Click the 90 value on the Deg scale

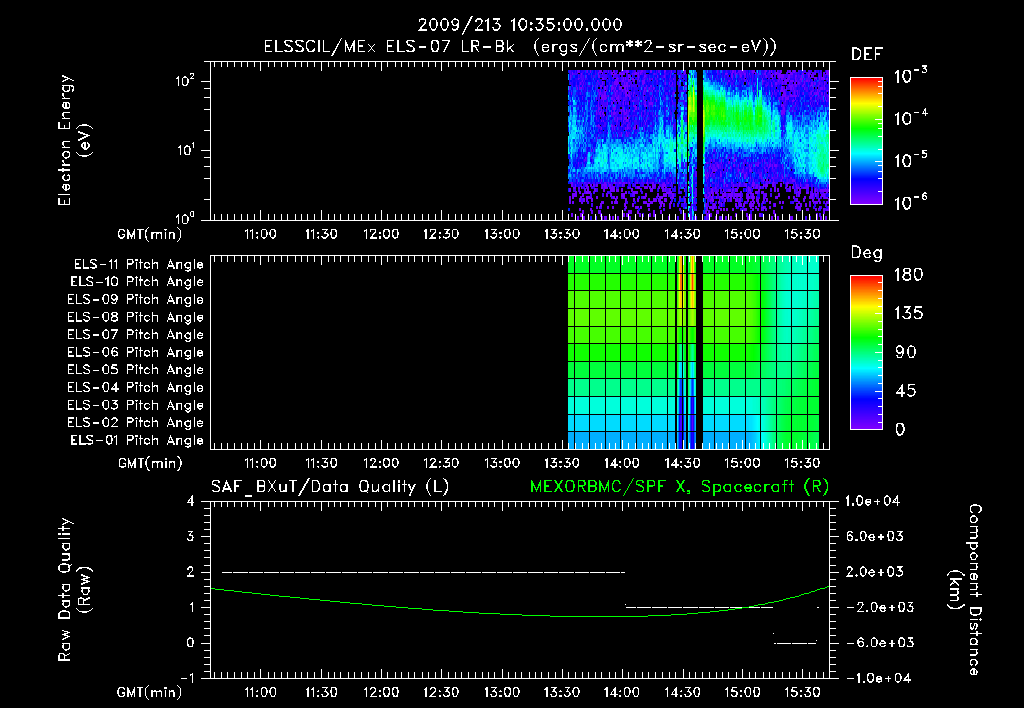click(x=906, y=353)
